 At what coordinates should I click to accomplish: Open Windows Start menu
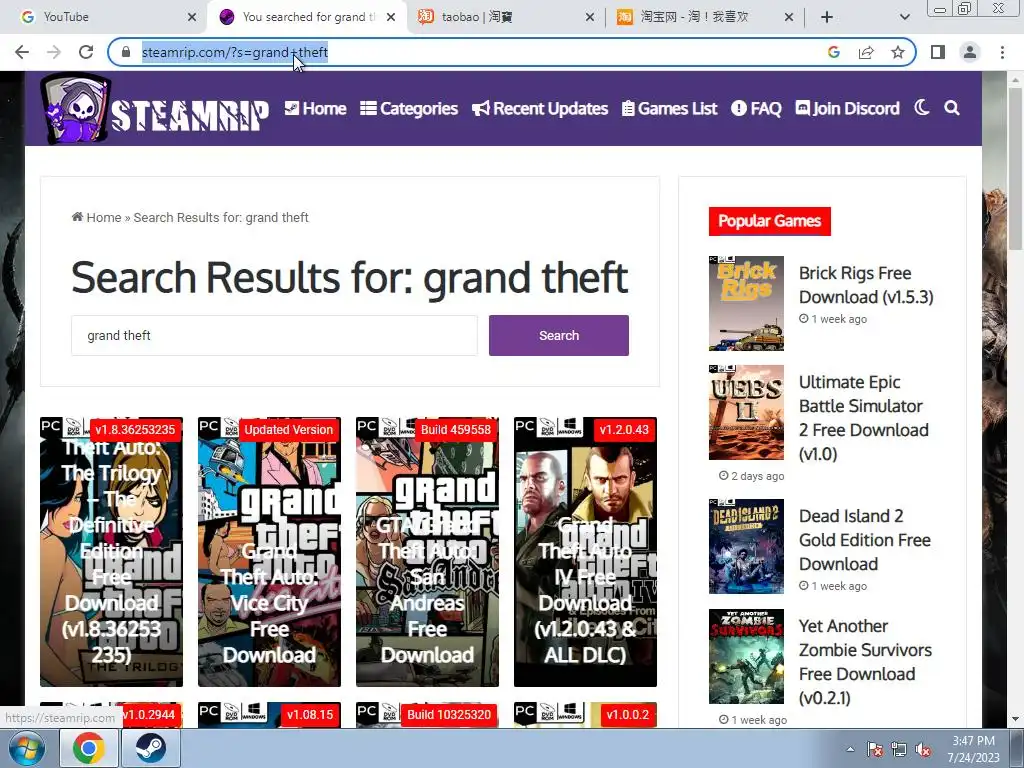27,748
